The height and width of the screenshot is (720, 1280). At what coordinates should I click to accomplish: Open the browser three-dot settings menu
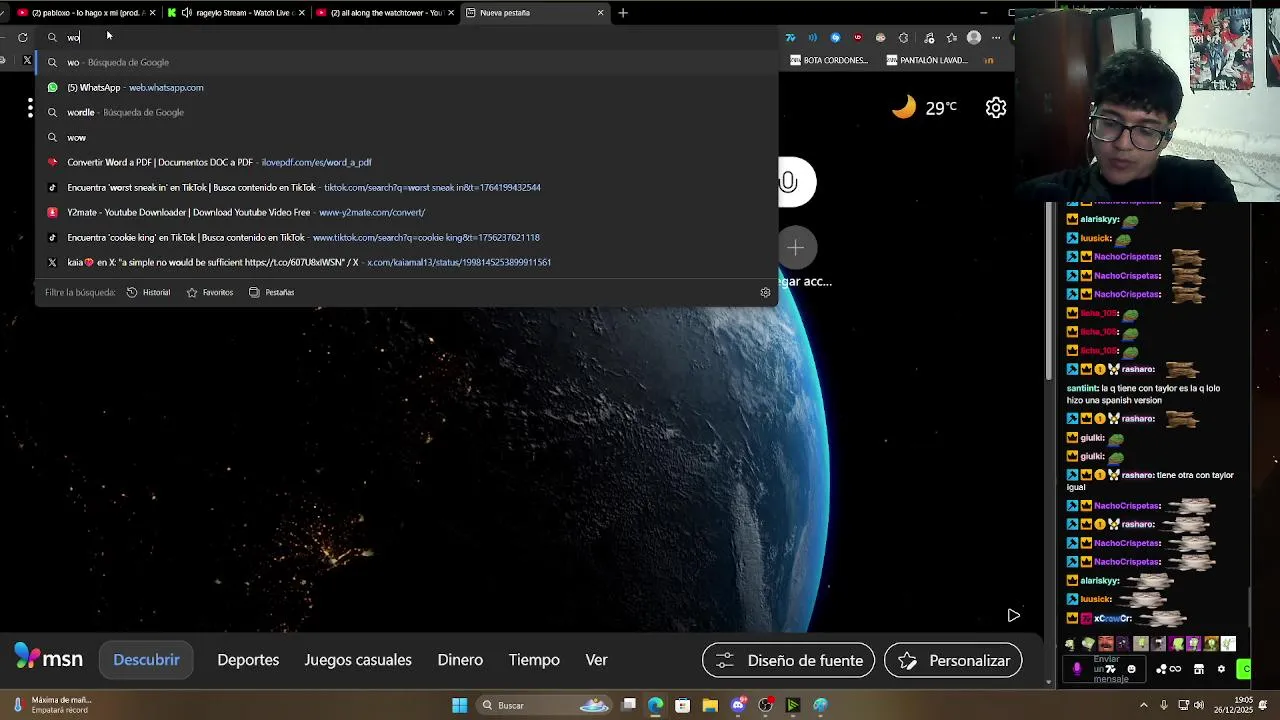coord(996,38)
